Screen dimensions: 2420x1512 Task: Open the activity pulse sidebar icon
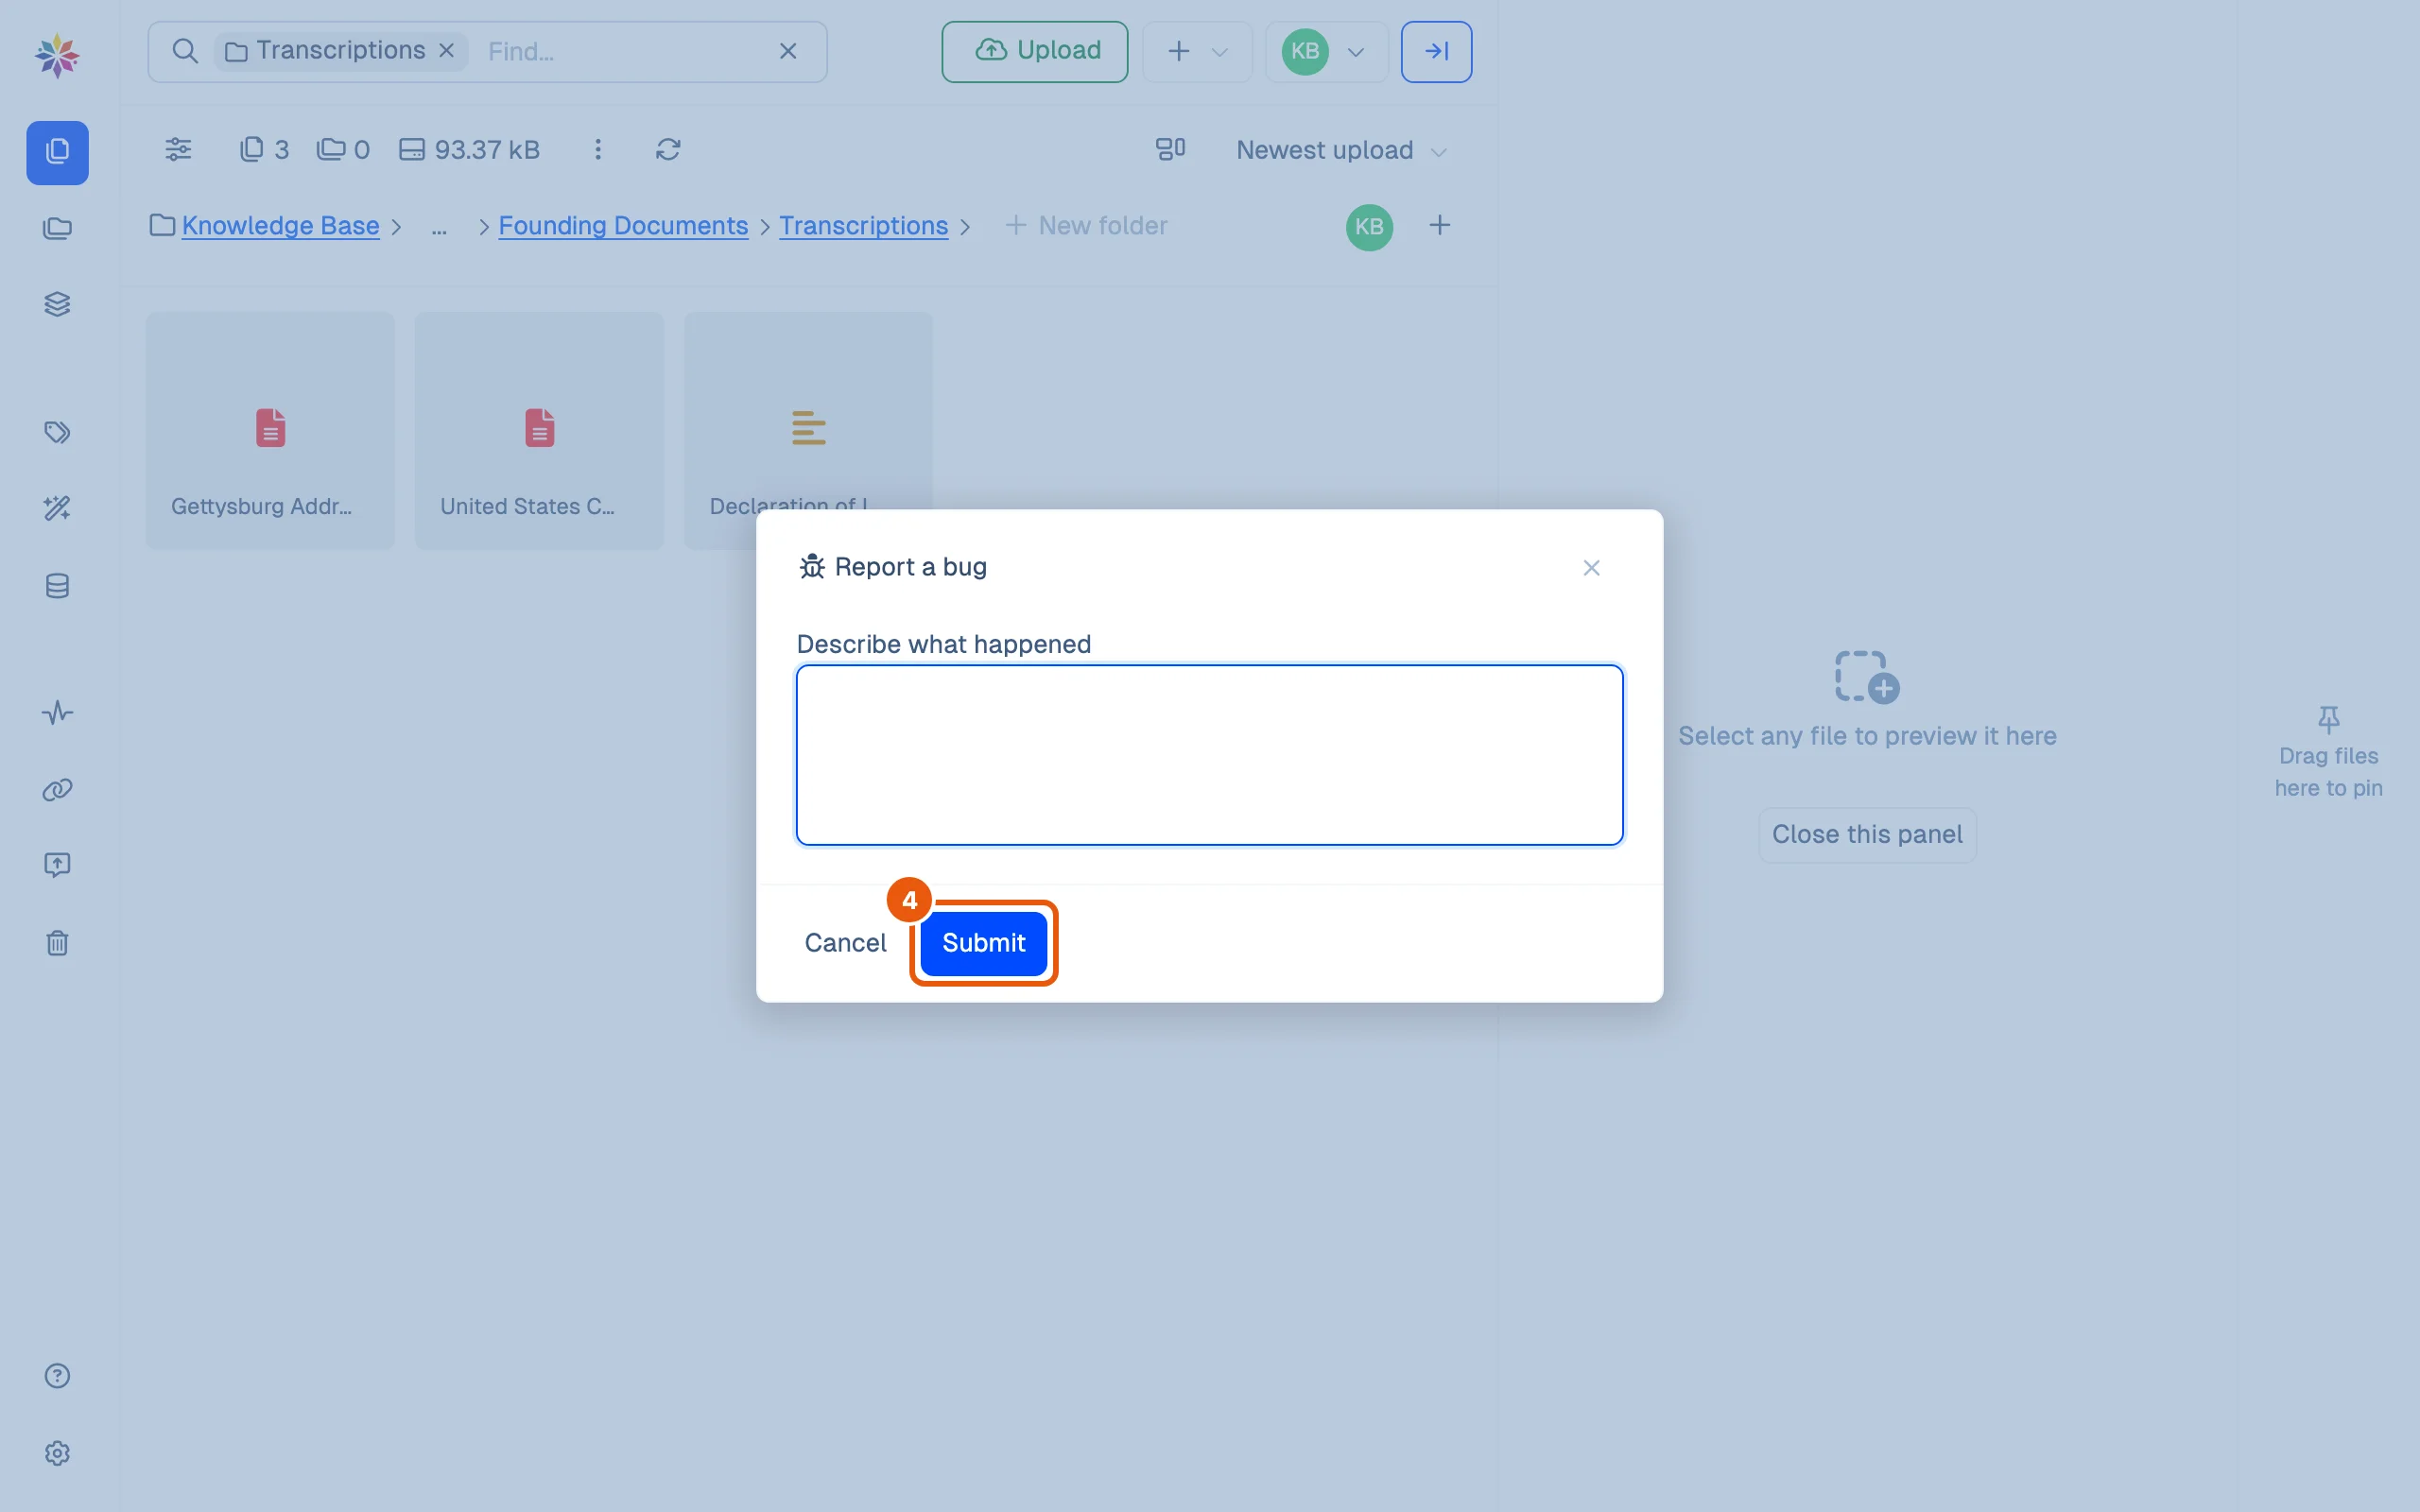[57, 713]
